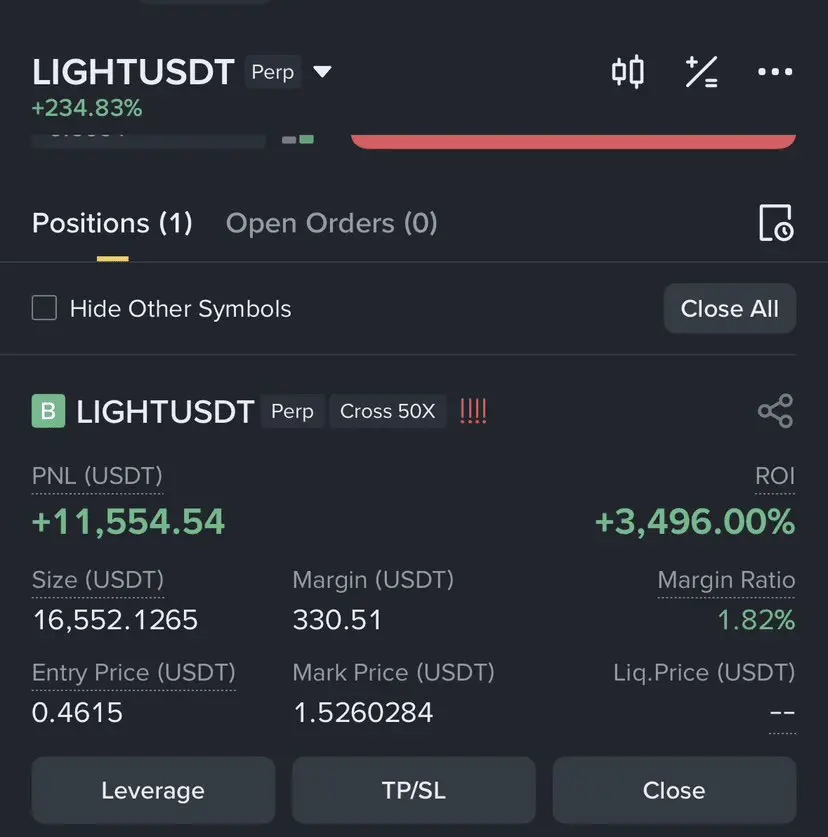This screenshot has height=837, width=828.
Task: Tap the red sell bar
Action: (573, 141)
